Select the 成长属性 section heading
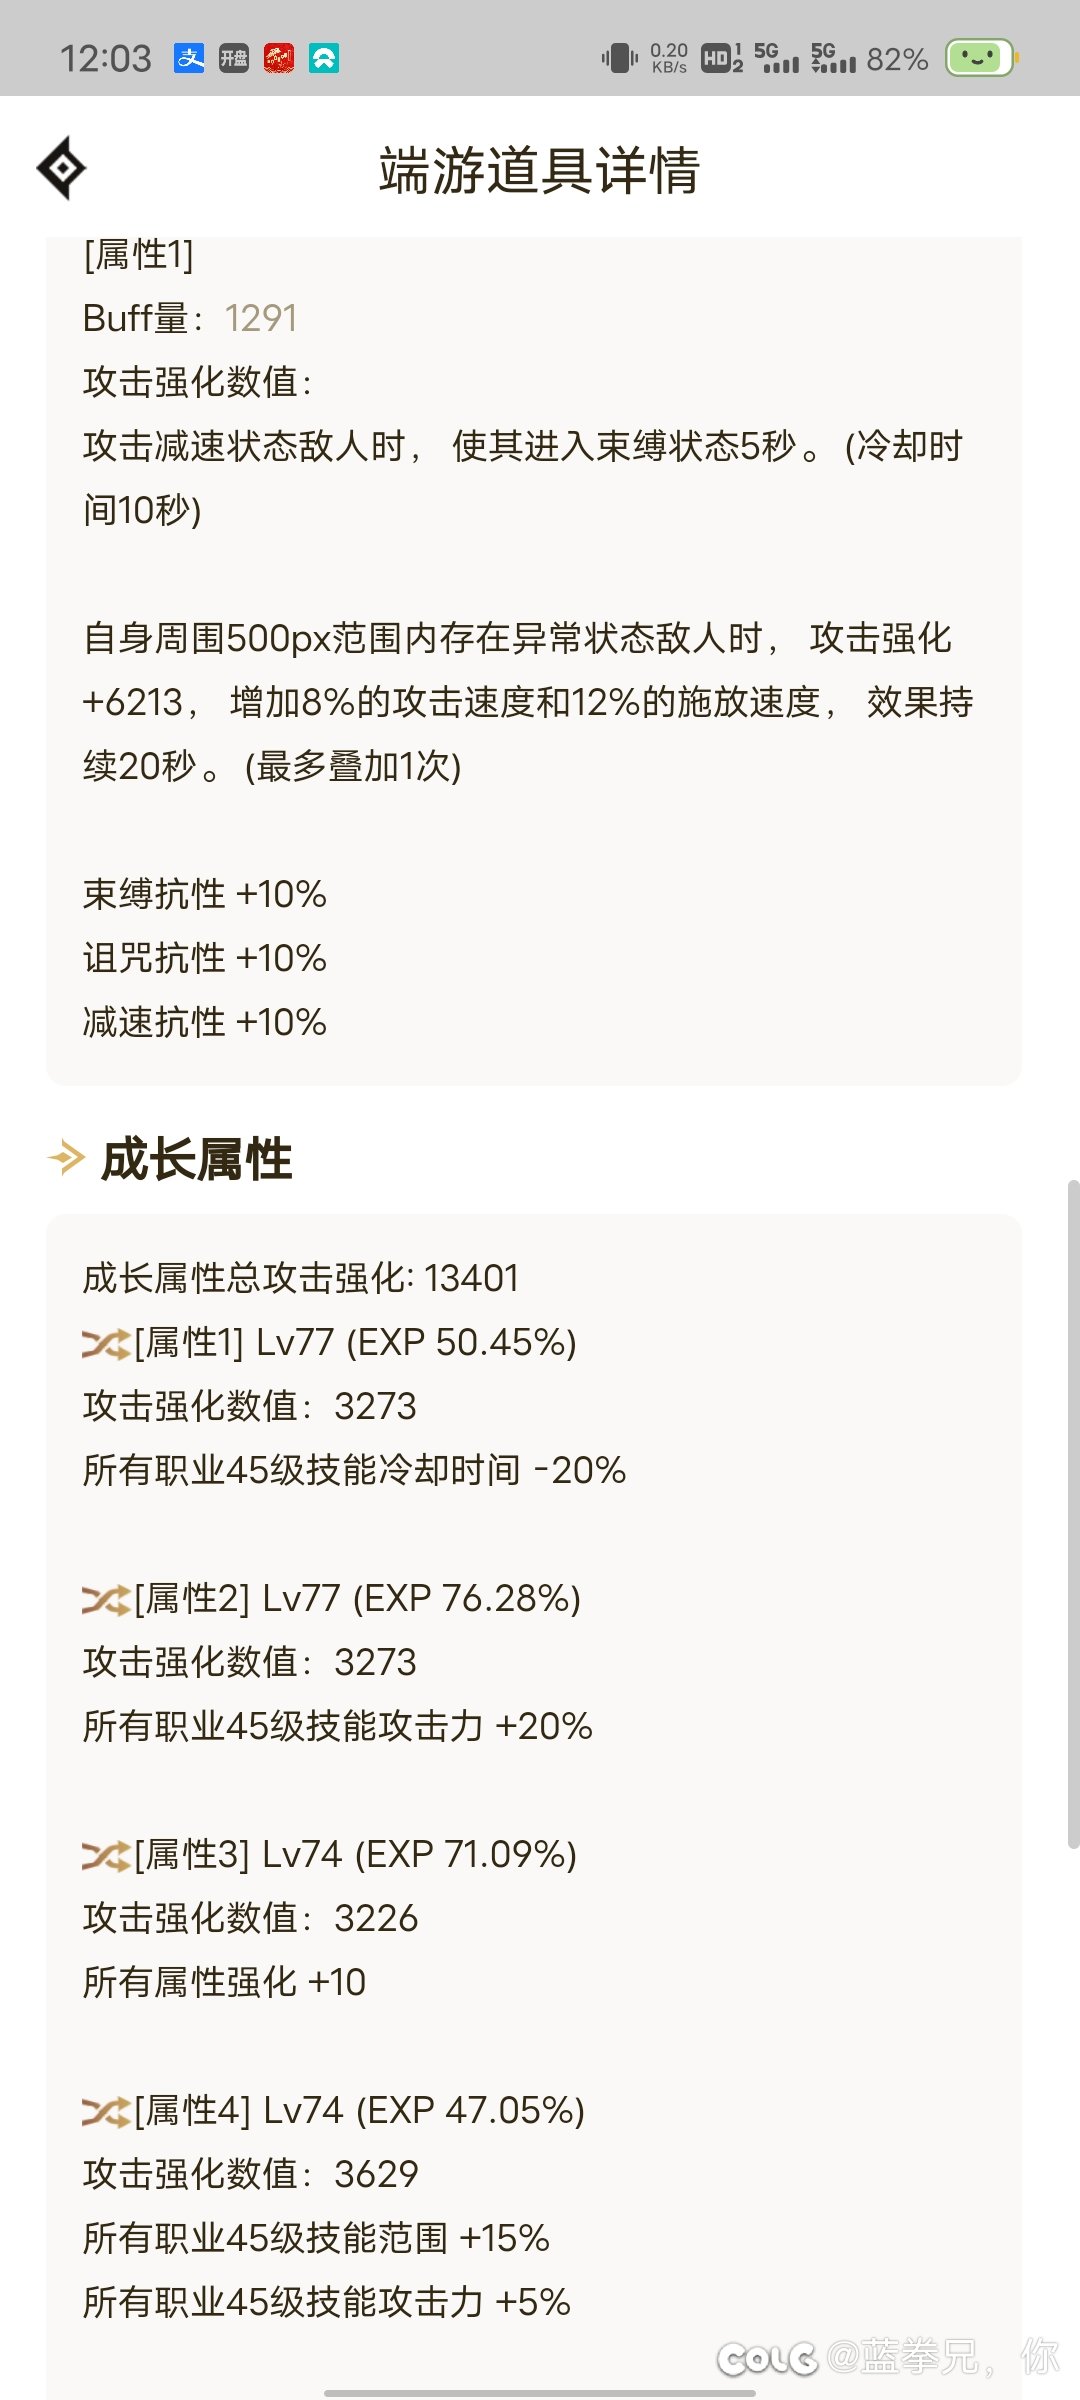The image size is (1080, 2400). pos(196,1160)
